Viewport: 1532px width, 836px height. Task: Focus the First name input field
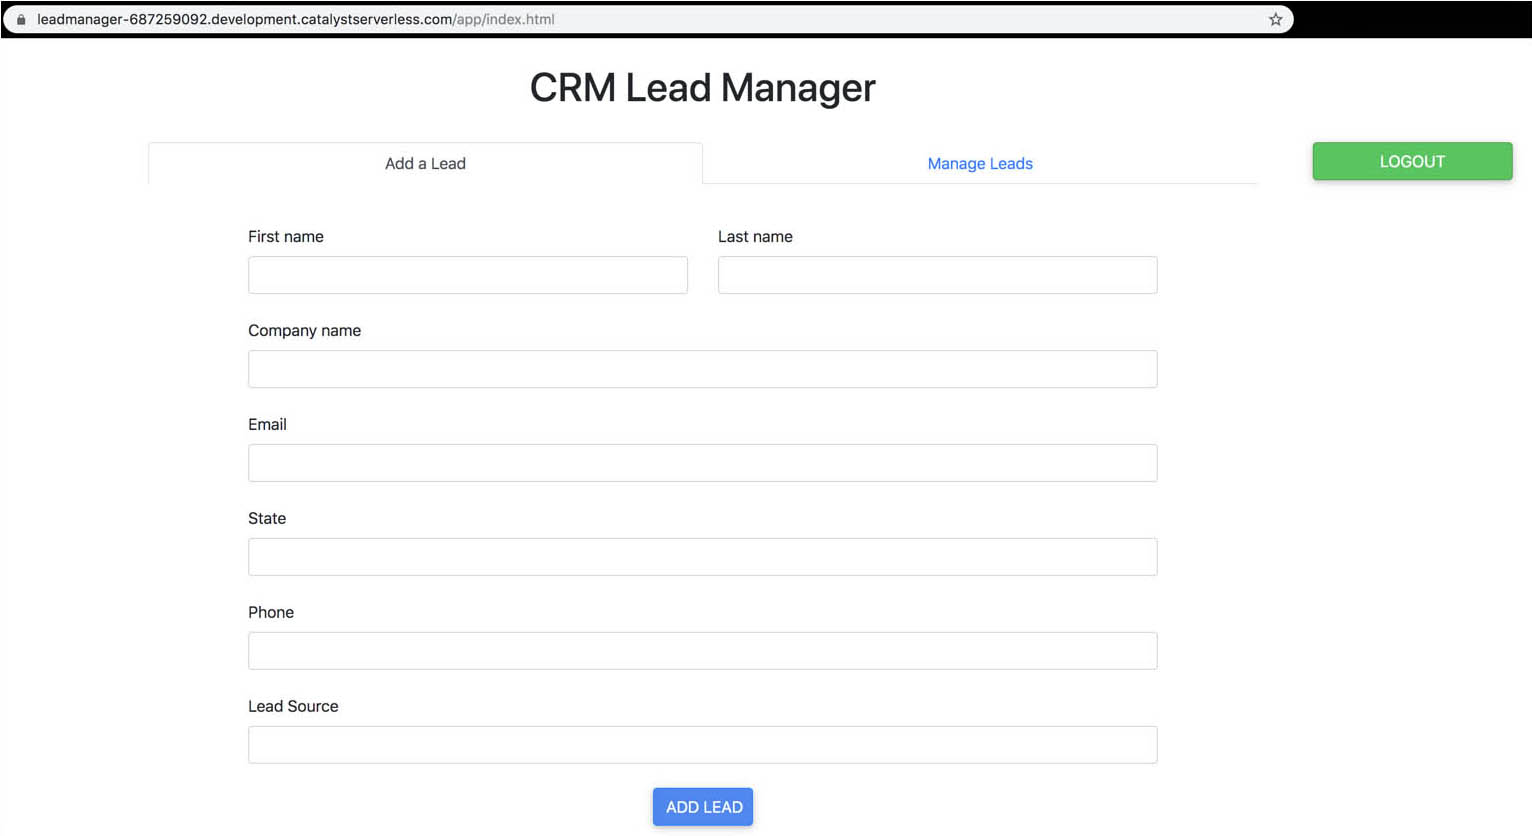coord(467,275)
